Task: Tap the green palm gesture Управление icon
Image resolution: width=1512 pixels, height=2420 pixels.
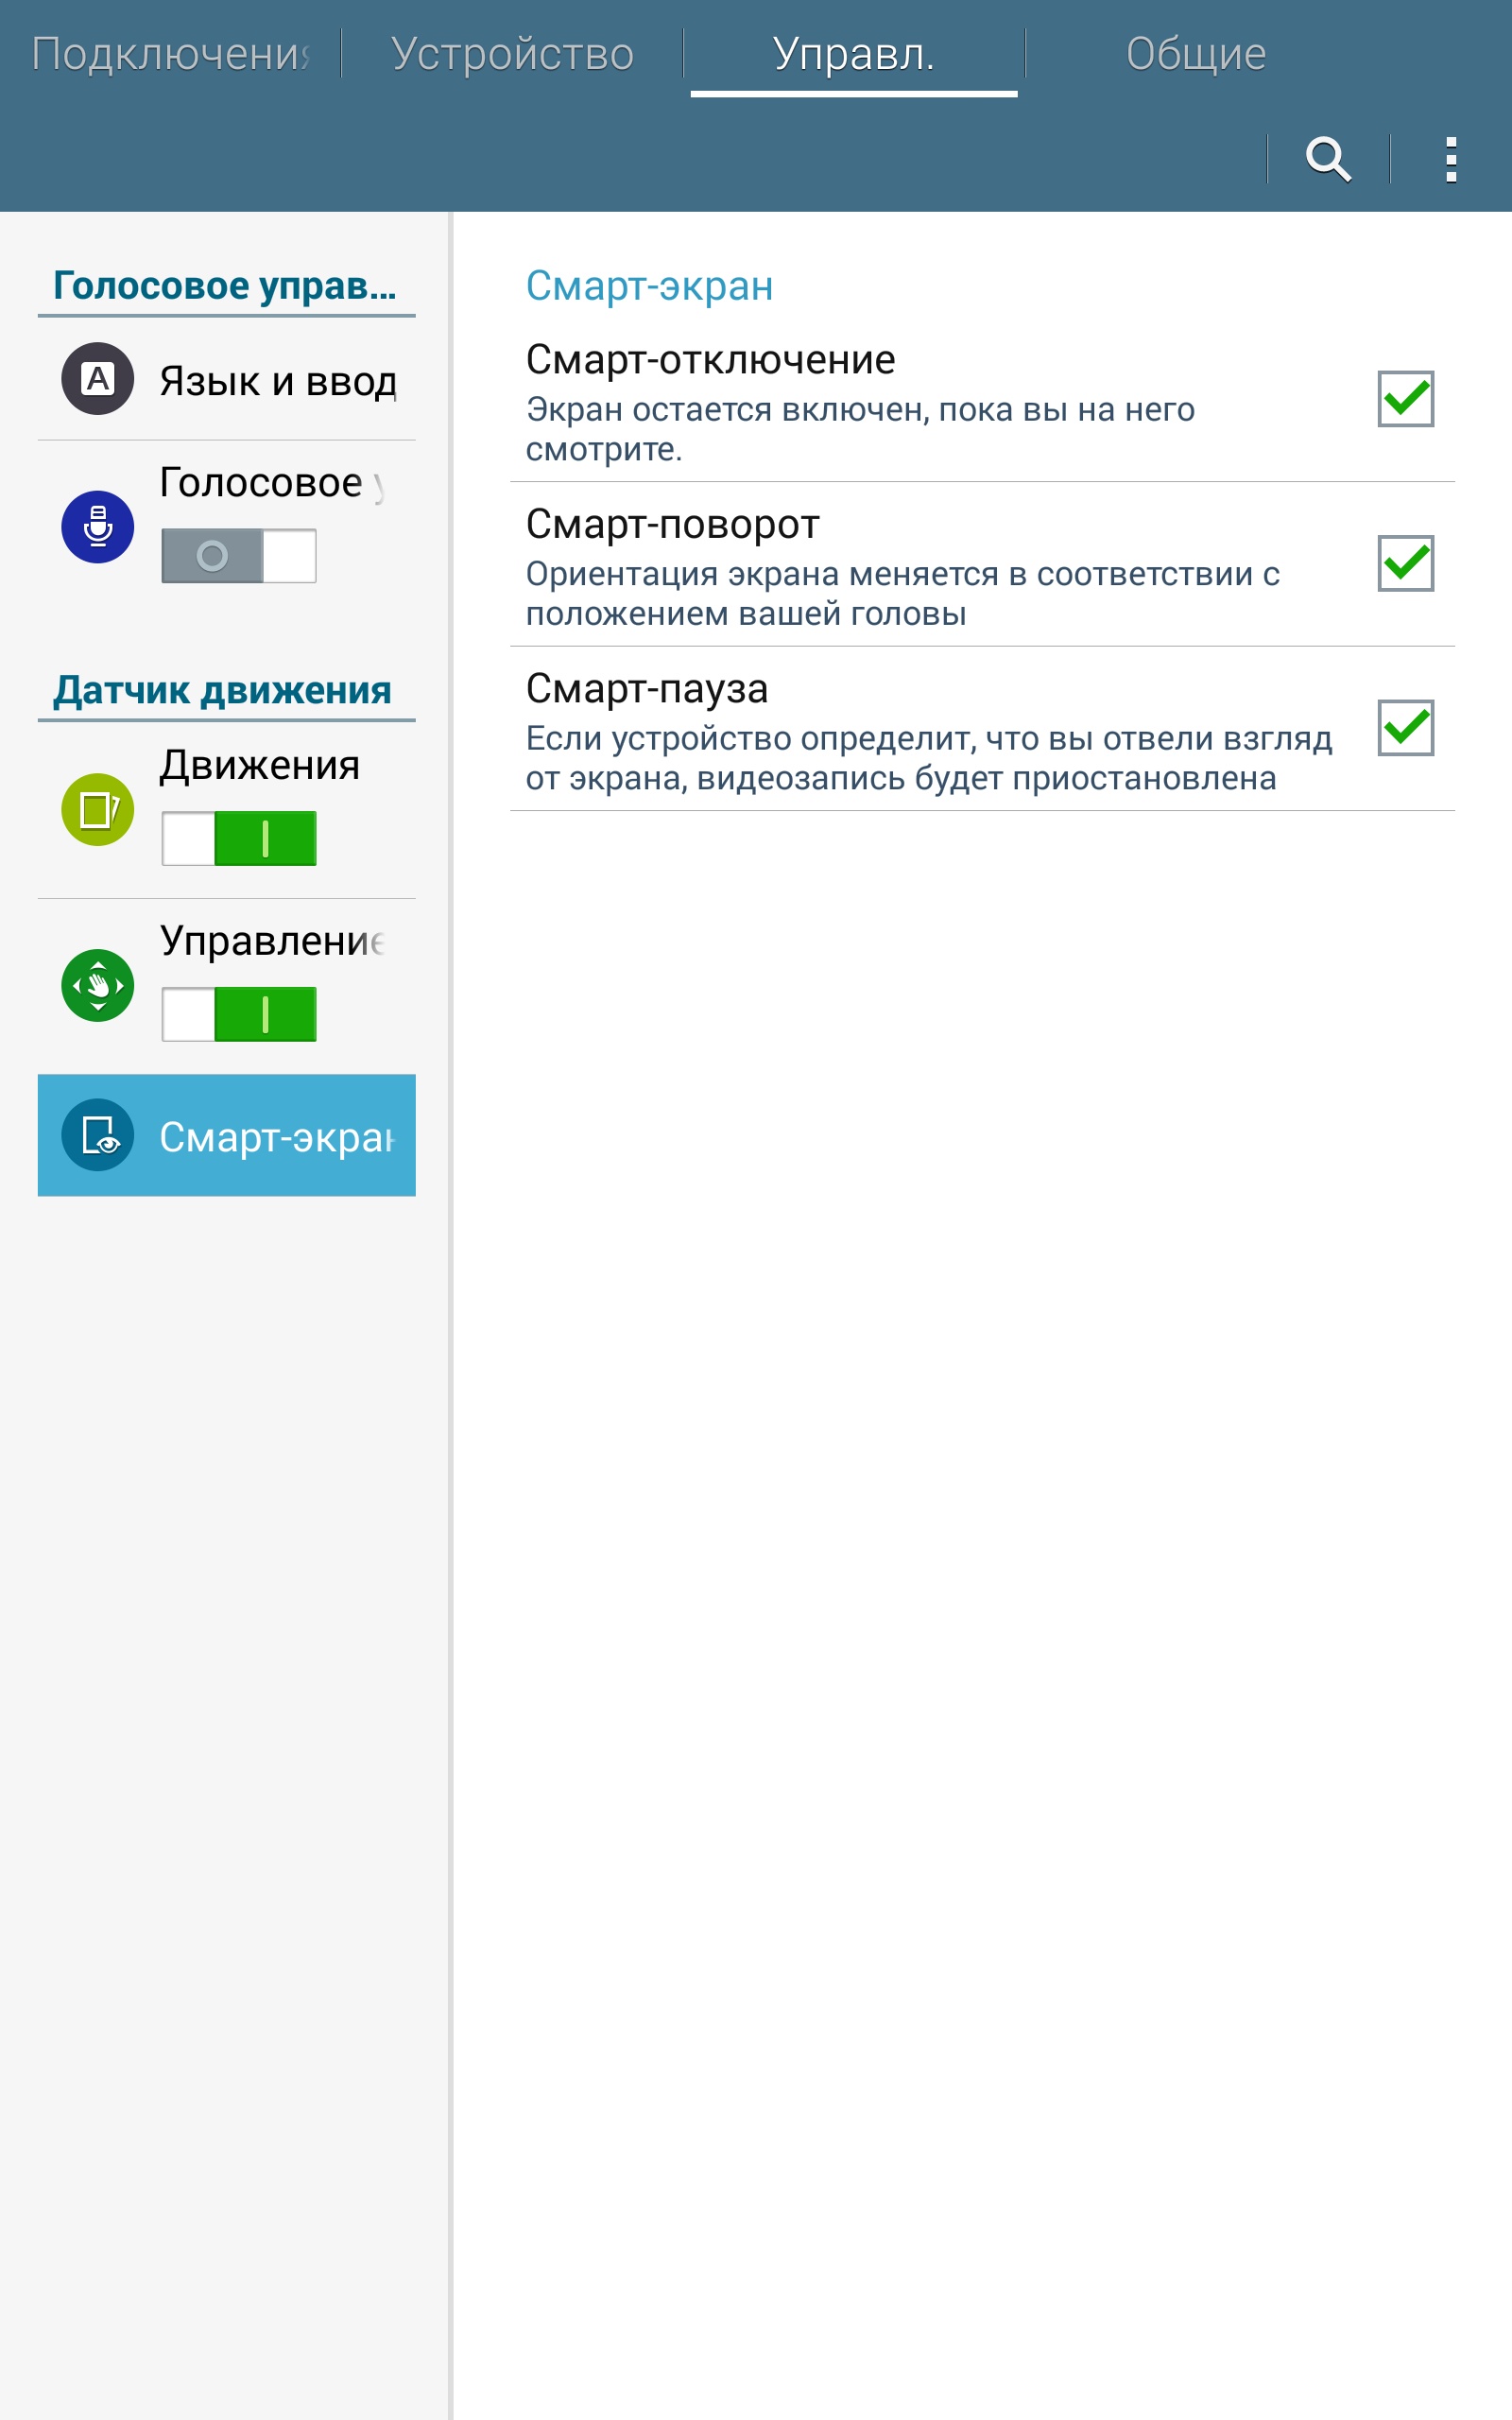Action: [x=98, y=986]
